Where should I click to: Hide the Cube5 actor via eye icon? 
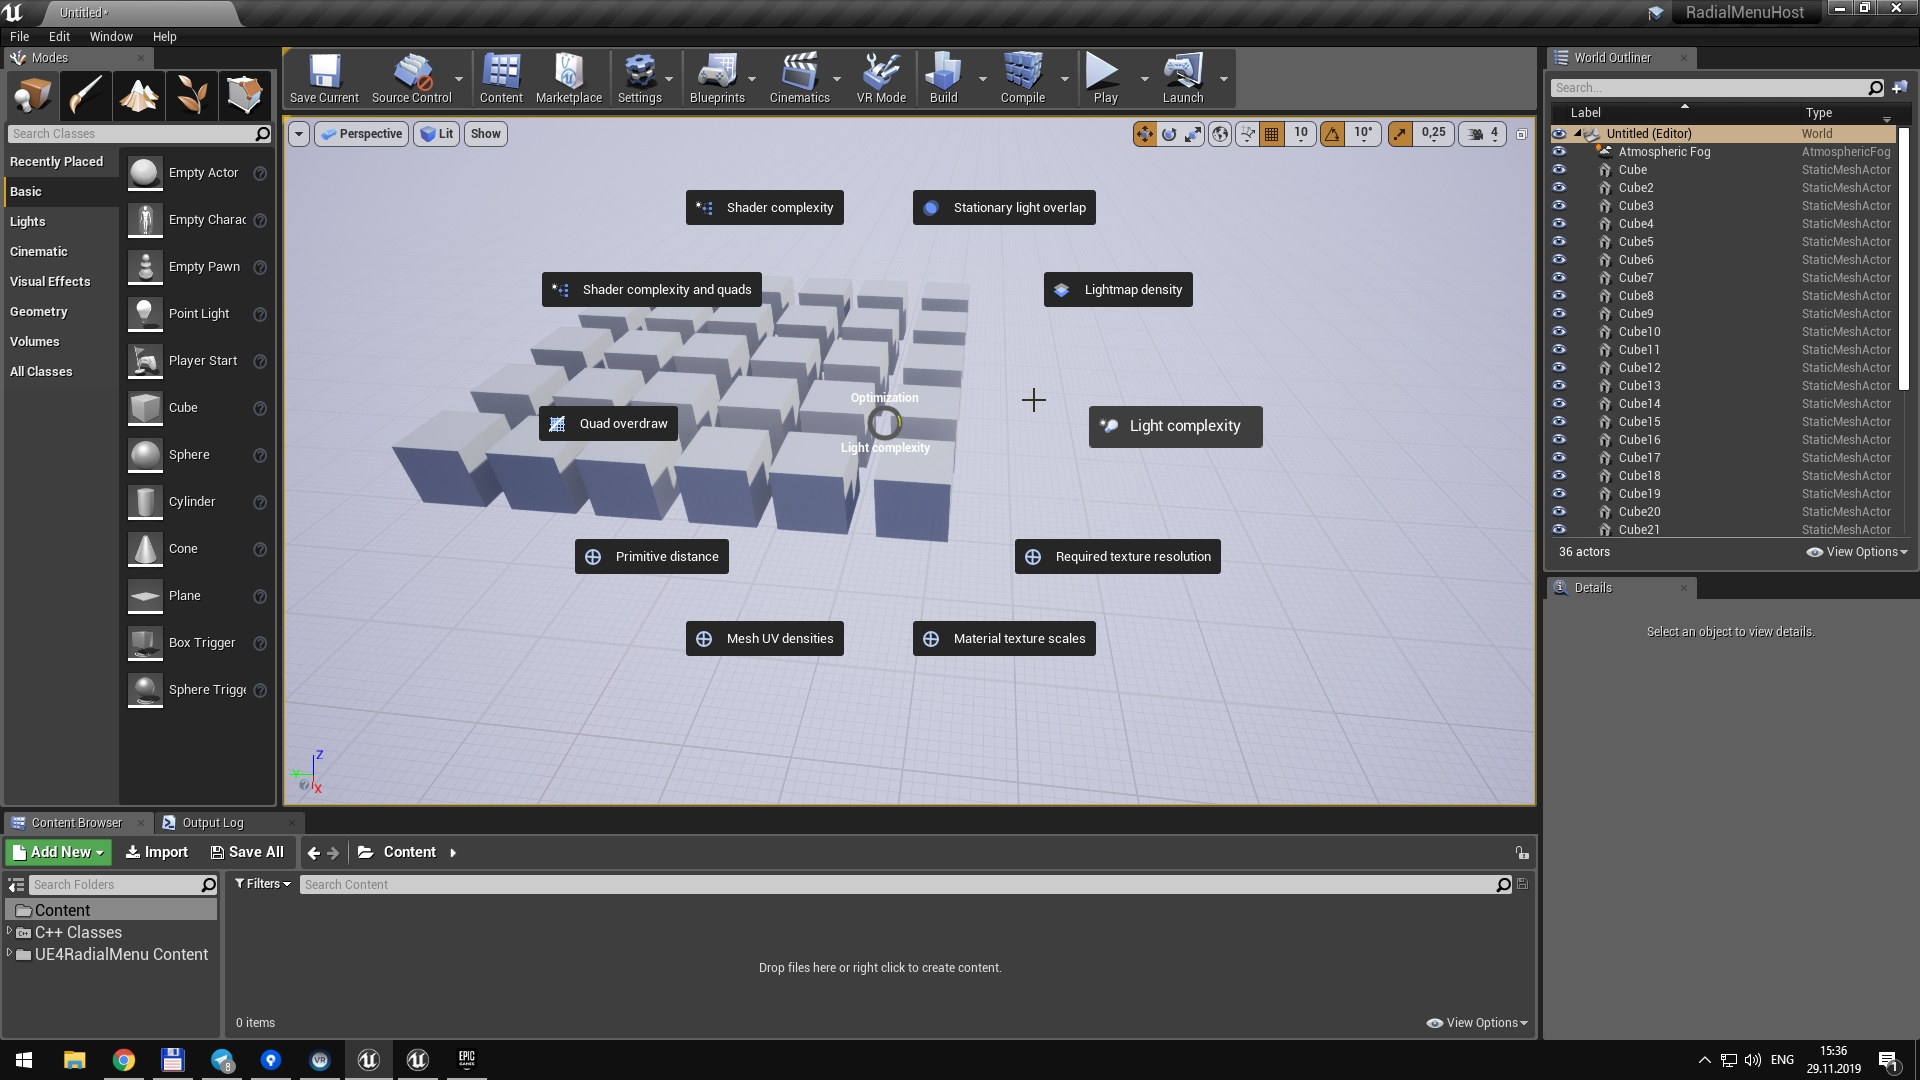coord(1559,242)
